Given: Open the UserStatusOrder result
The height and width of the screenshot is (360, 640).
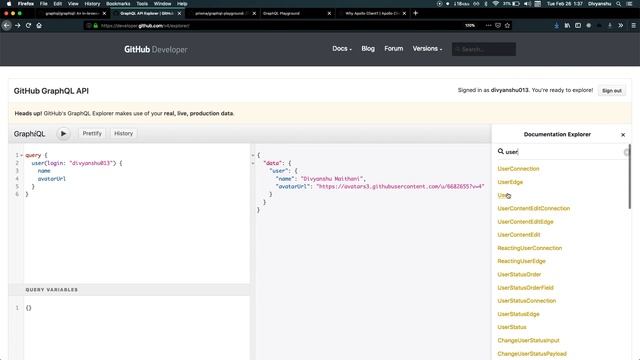Looking at the screenshot, I should point(519,274).
